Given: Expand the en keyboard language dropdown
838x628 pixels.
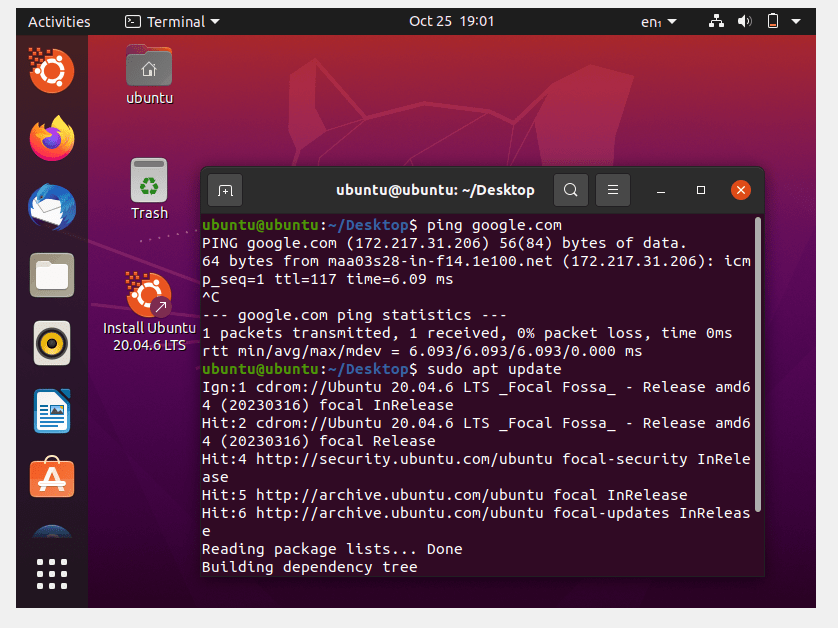Looking at the screenshot, I should coord(658,21).
